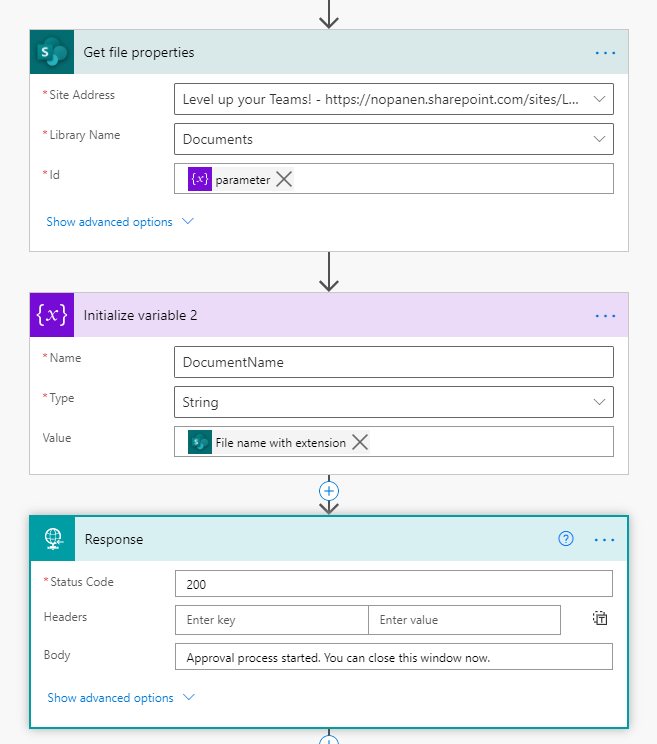Viewport: 657px width, 744px height.
Task: Open the variable Type dropdown
Action: pyautogui.click(x=599, y=402)
